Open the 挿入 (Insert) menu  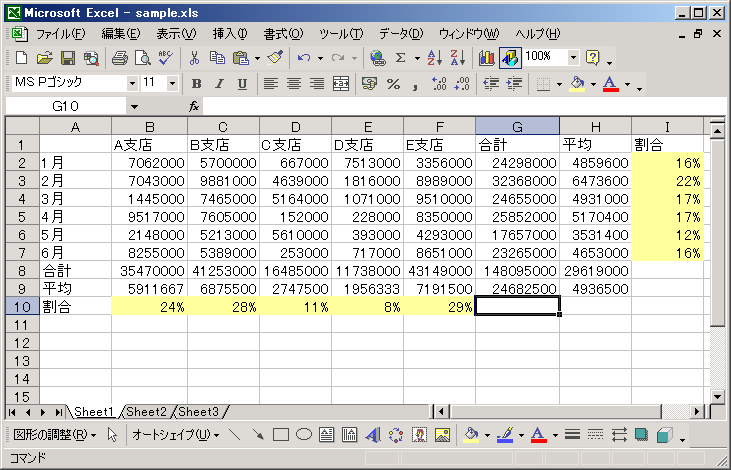pyautogui.click(x=230, y=34)
